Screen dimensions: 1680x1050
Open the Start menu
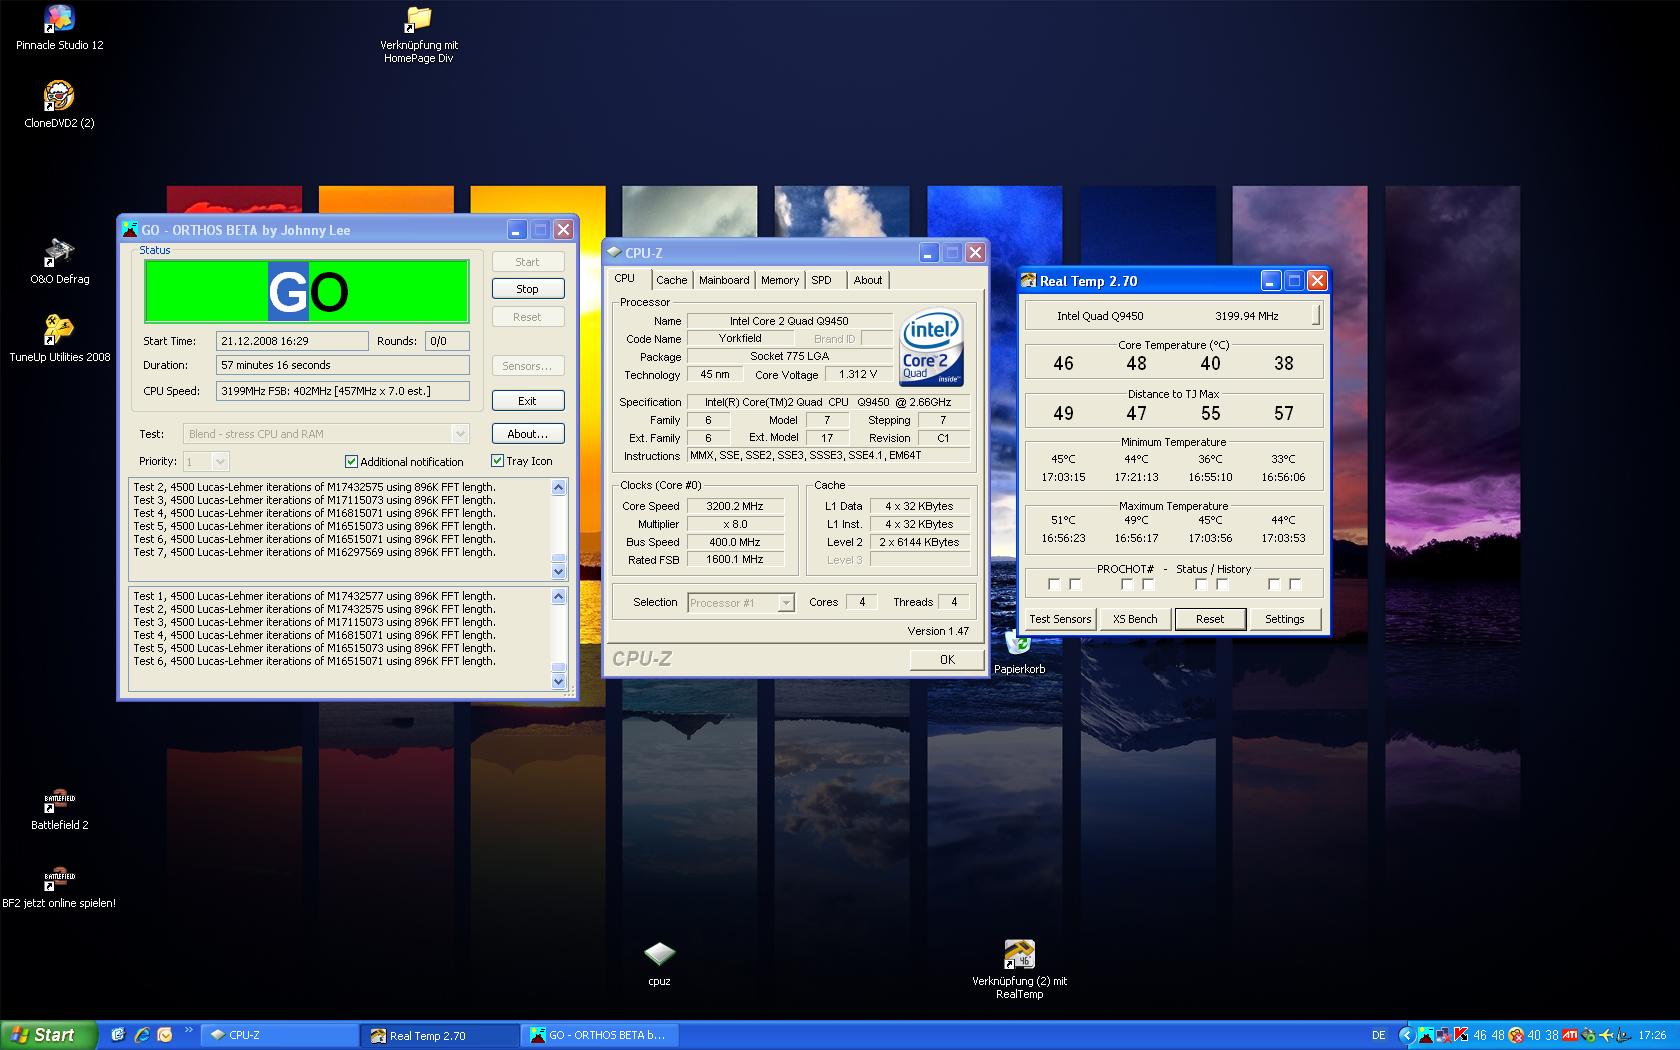(48, 1035)
